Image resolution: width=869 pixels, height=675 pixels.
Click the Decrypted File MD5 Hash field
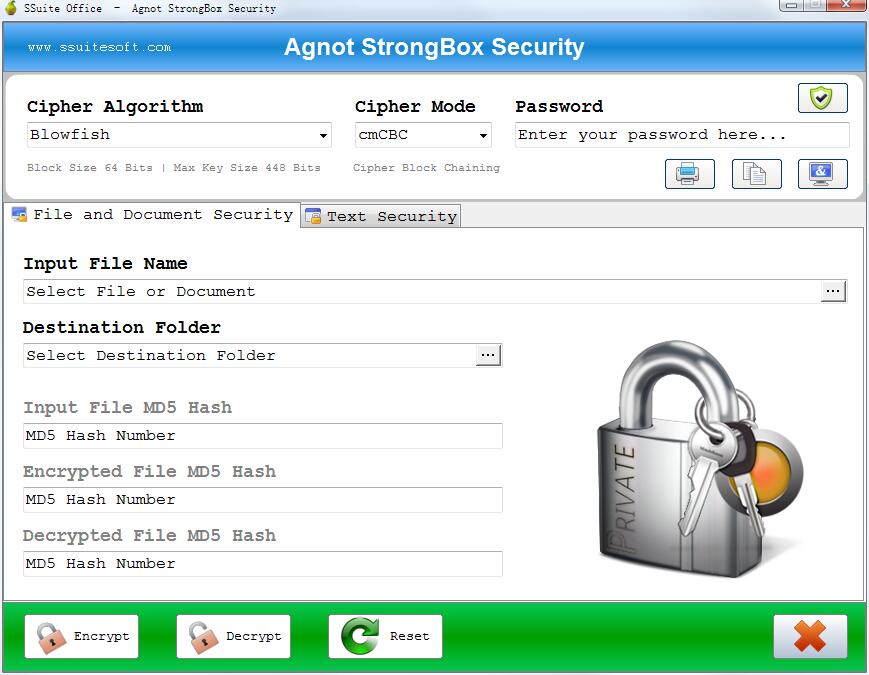click(x=263, y=564)
